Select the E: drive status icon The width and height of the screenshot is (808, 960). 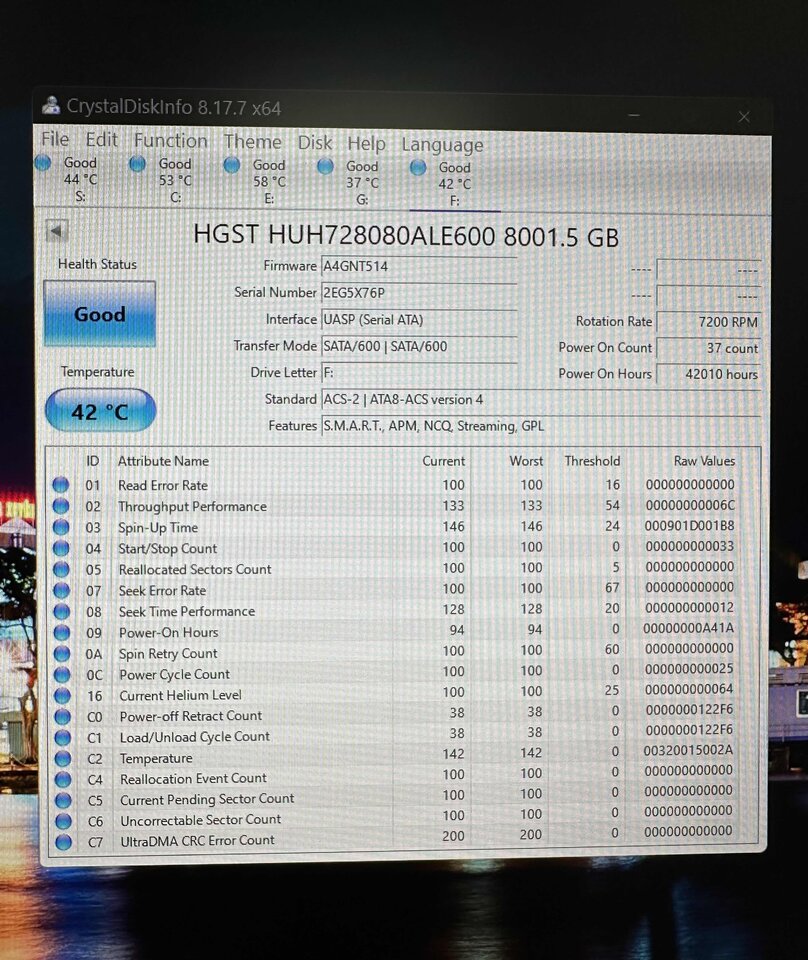tap(231, 165)
